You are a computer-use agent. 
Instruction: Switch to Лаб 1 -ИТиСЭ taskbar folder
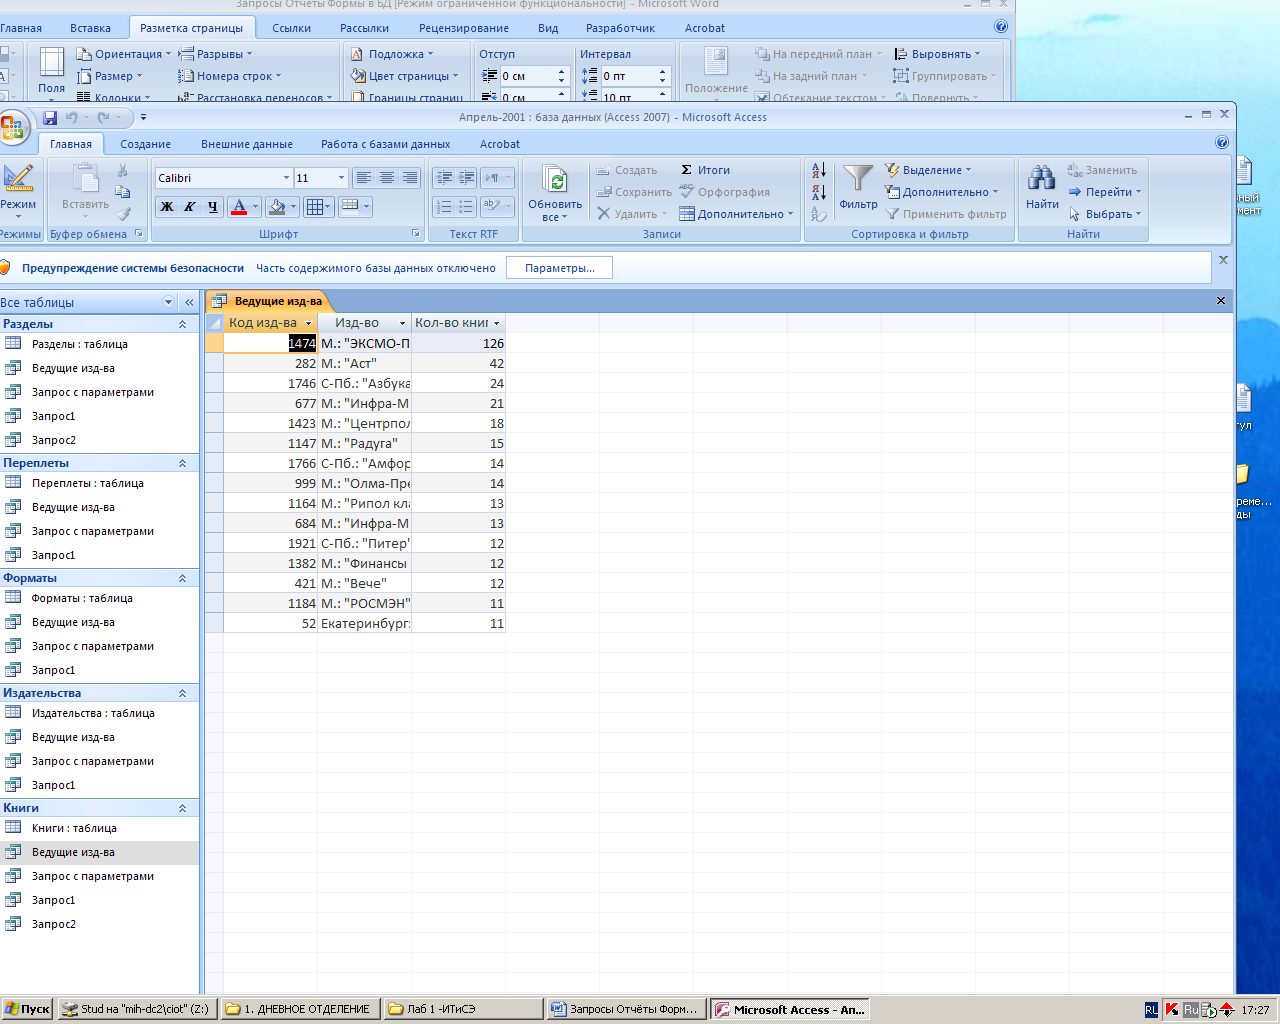point(464,1009)
